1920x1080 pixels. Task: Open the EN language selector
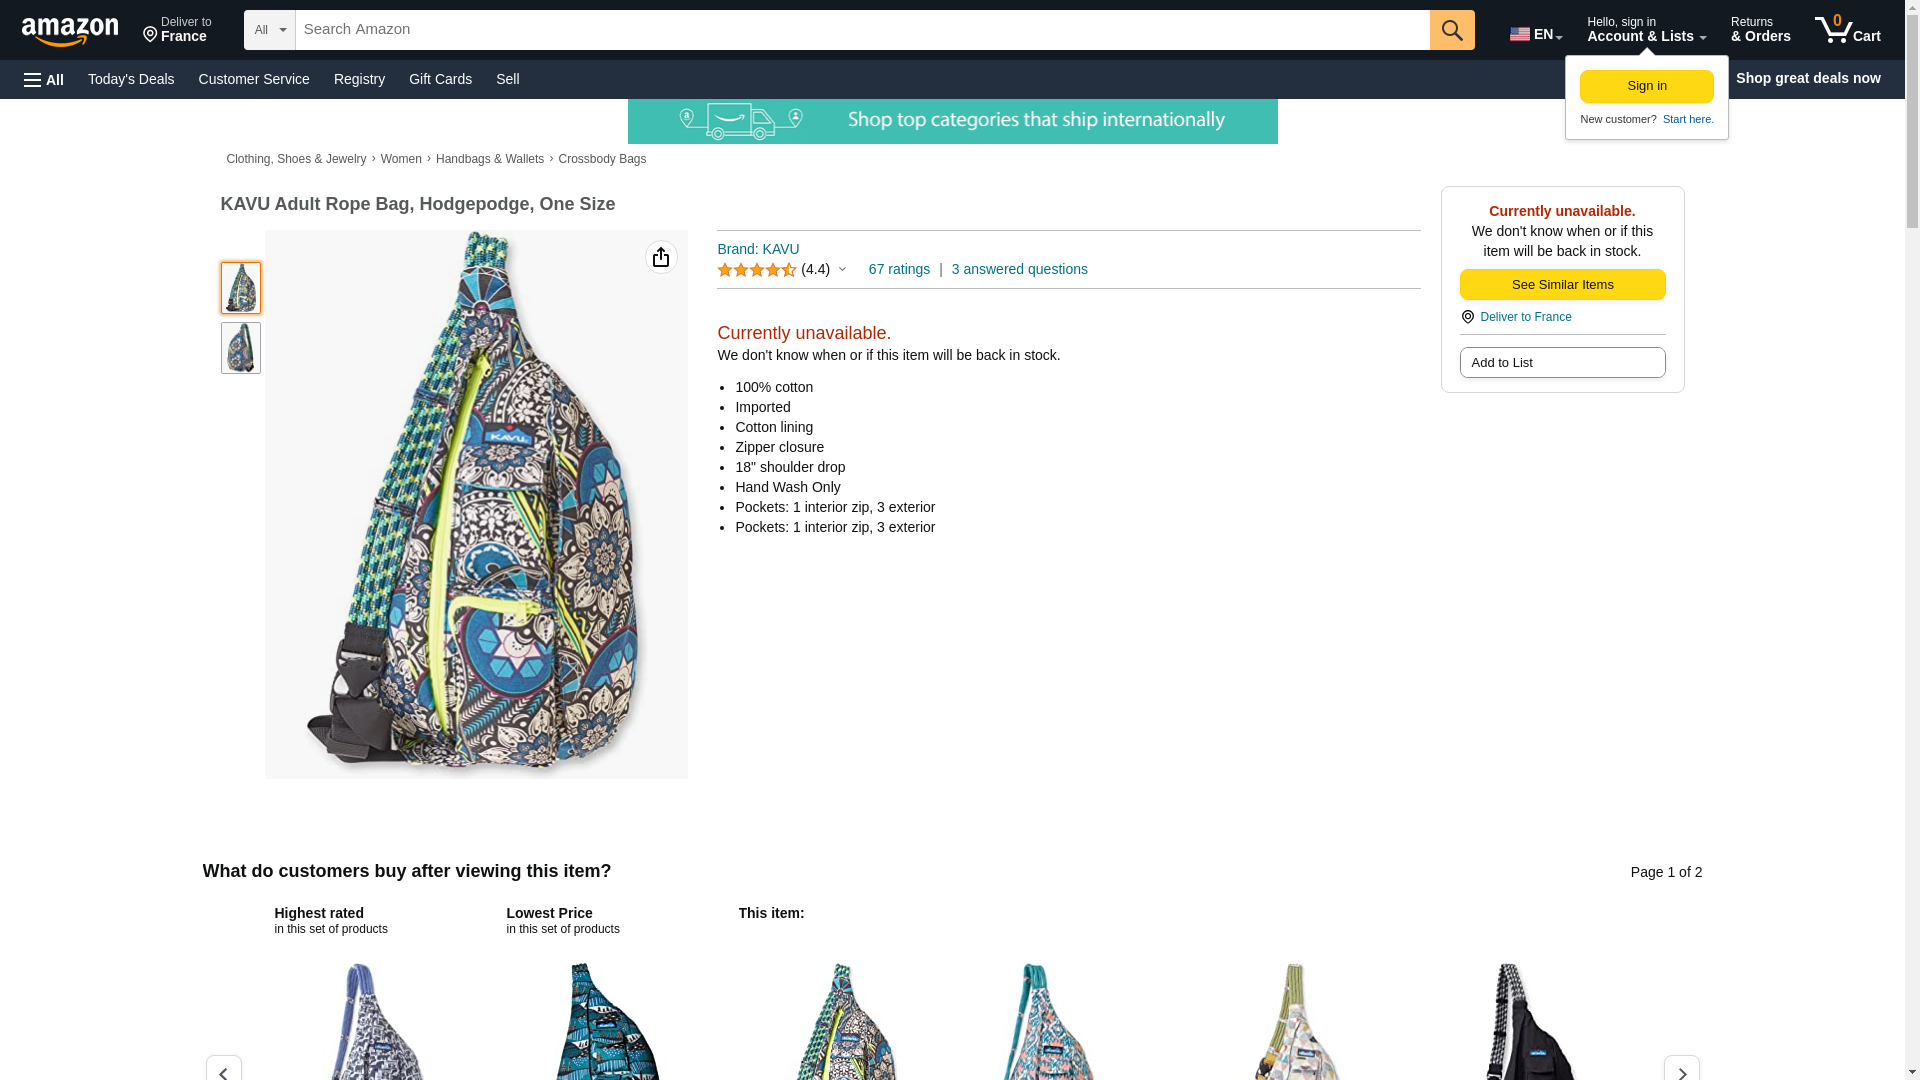(x=1536, y=33)
